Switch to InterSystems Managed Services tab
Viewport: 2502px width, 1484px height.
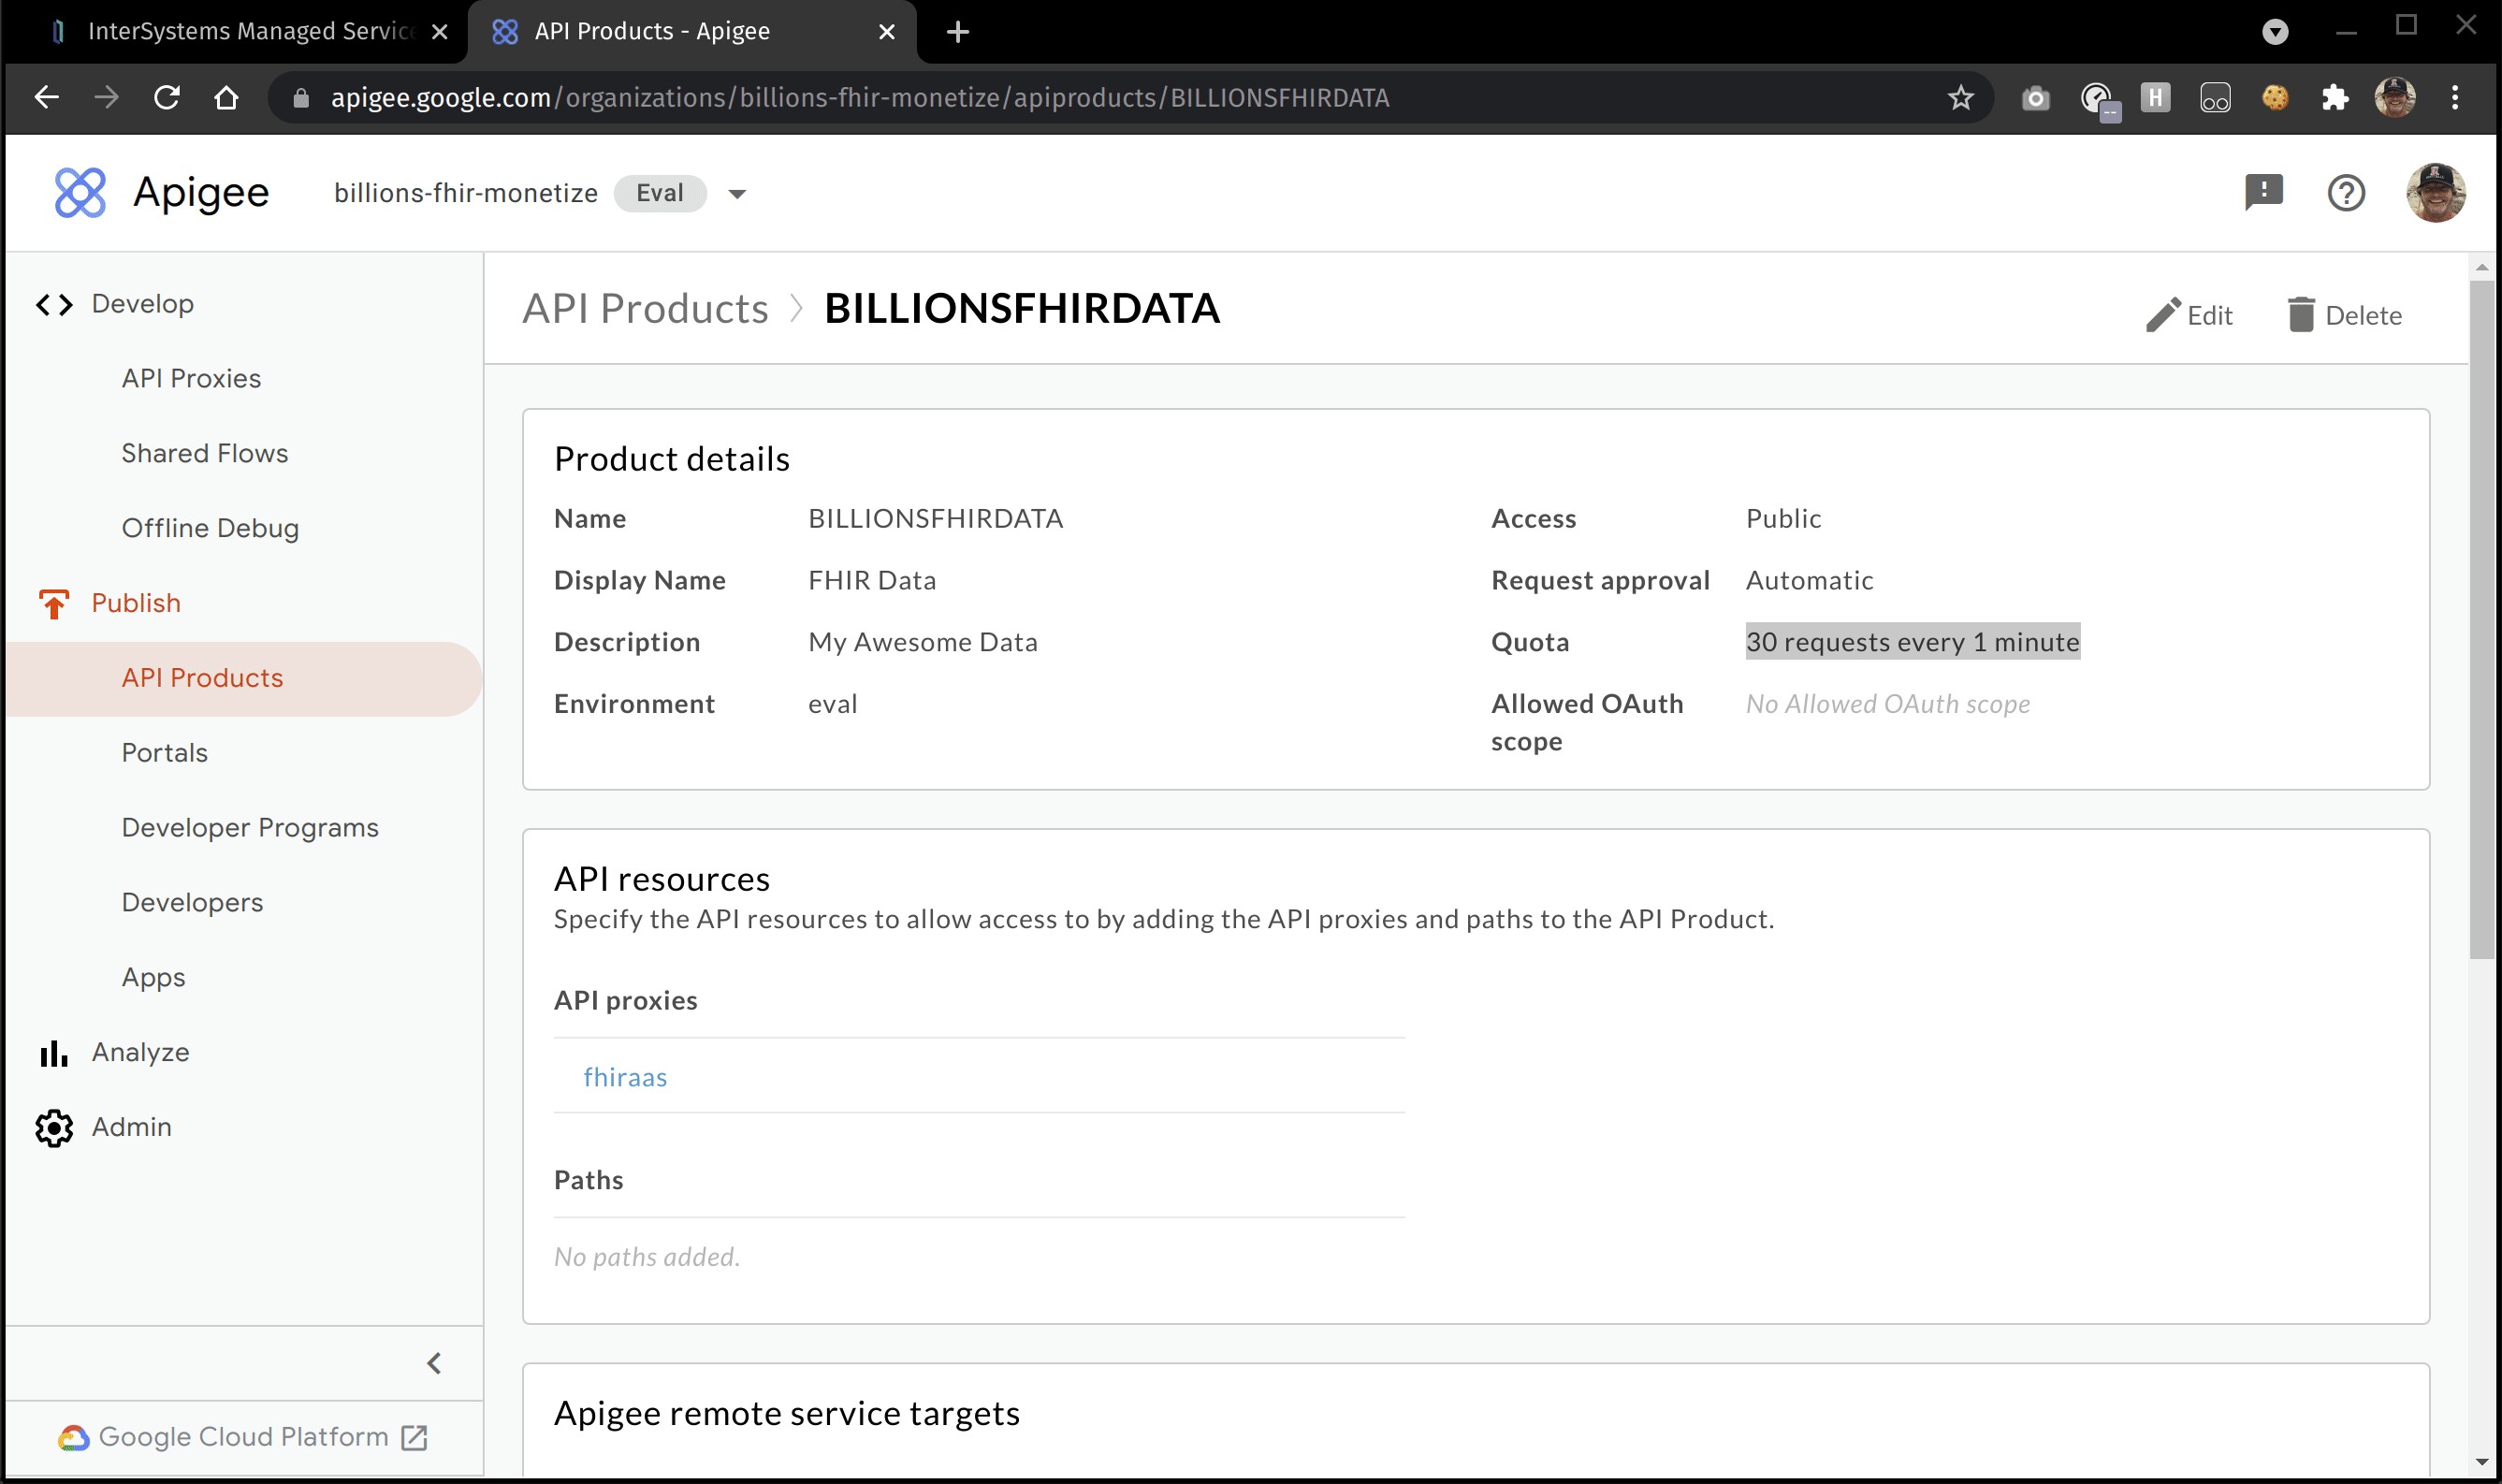pos(250,32)
